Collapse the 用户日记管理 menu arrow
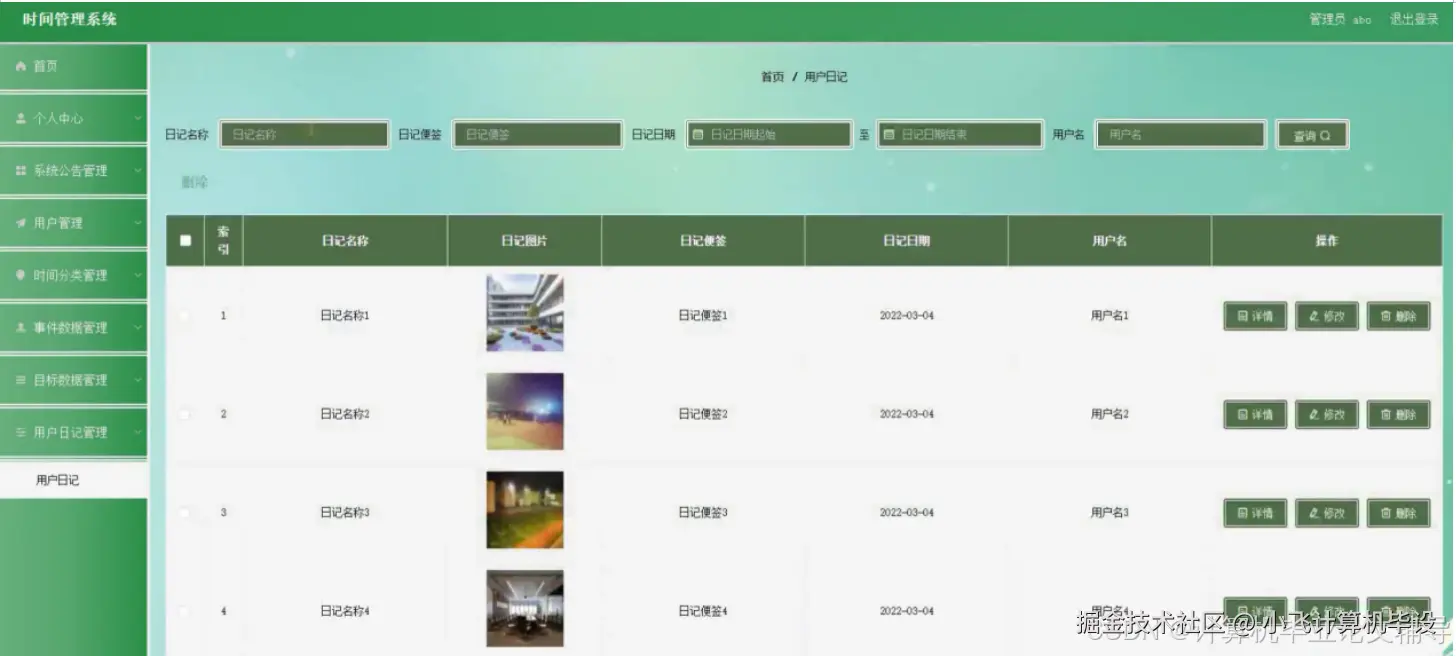1456x656 pixels. pos(137,433)
